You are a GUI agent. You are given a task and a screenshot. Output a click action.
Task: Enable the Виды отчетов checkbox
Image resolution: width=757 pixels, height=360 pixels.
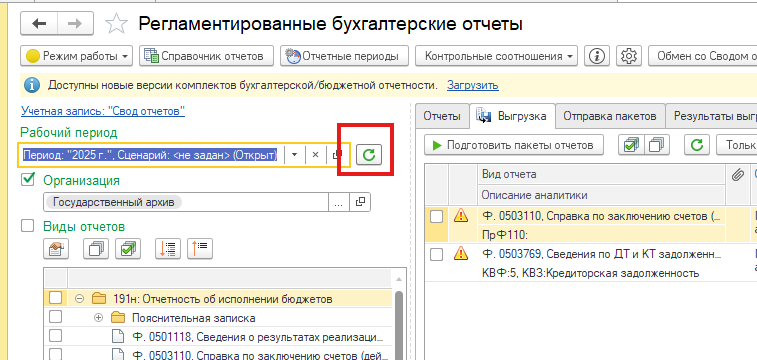click(28, 225)
